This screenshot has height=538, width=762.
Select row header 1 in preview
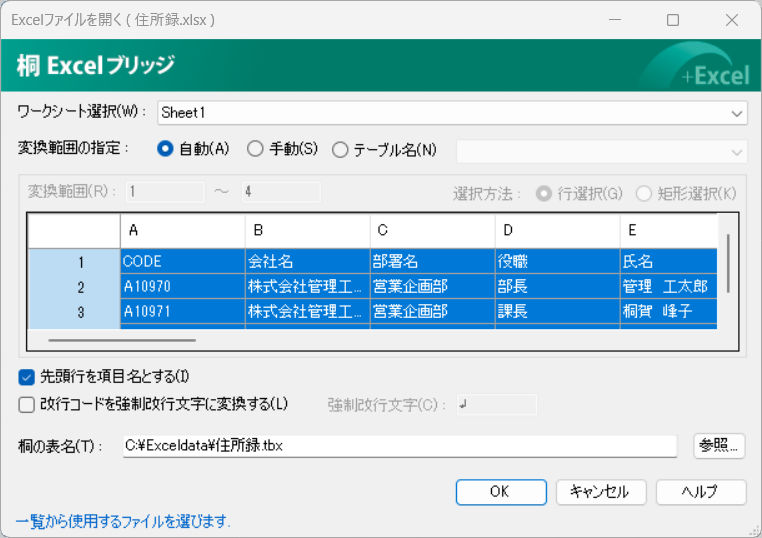pyautogui.click(x=74, y=261)
